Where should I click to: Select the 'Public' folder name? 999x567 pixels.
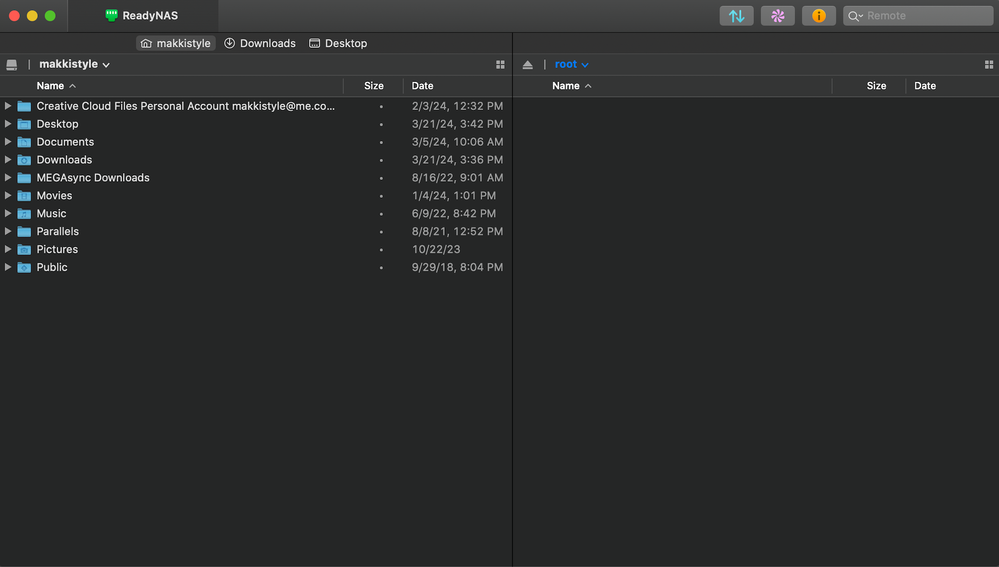52,267
